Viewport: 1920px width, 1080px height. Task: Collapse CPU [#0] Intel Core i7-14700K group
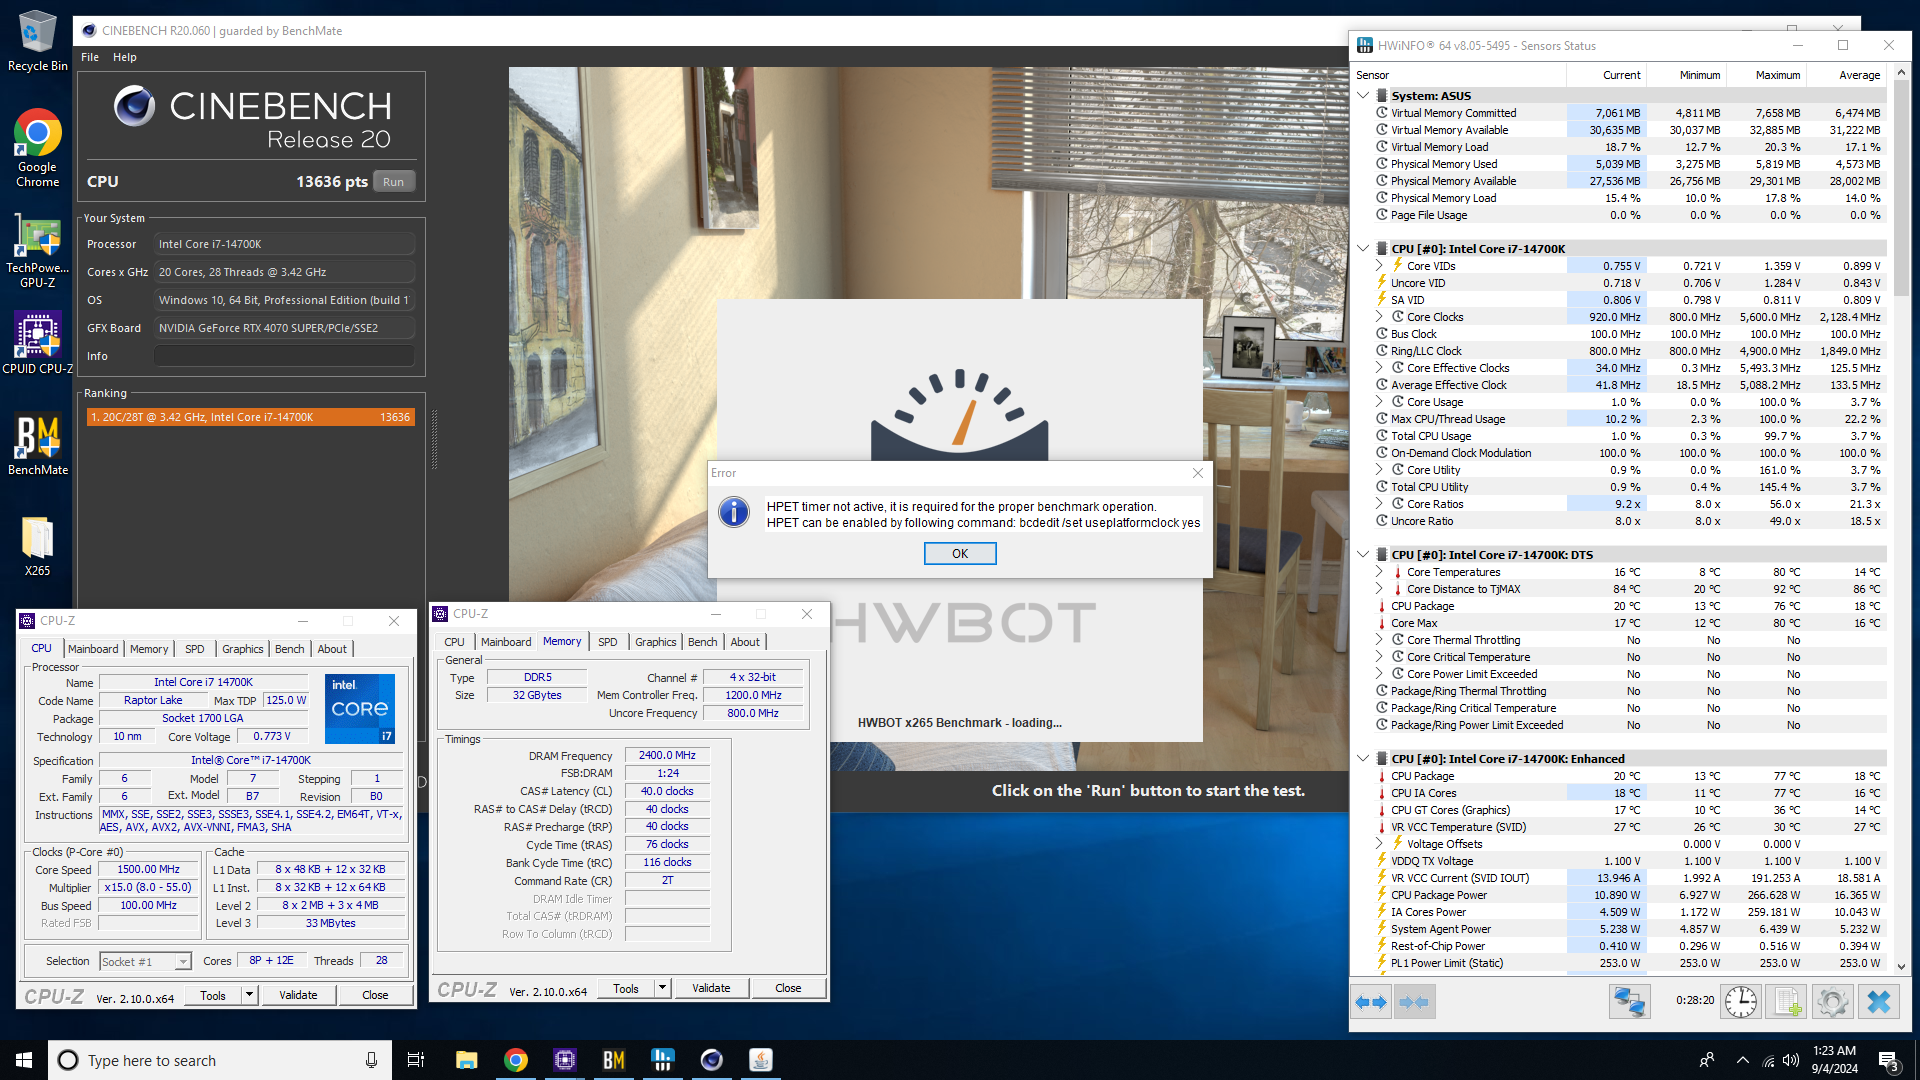[x=1363, y=249]
